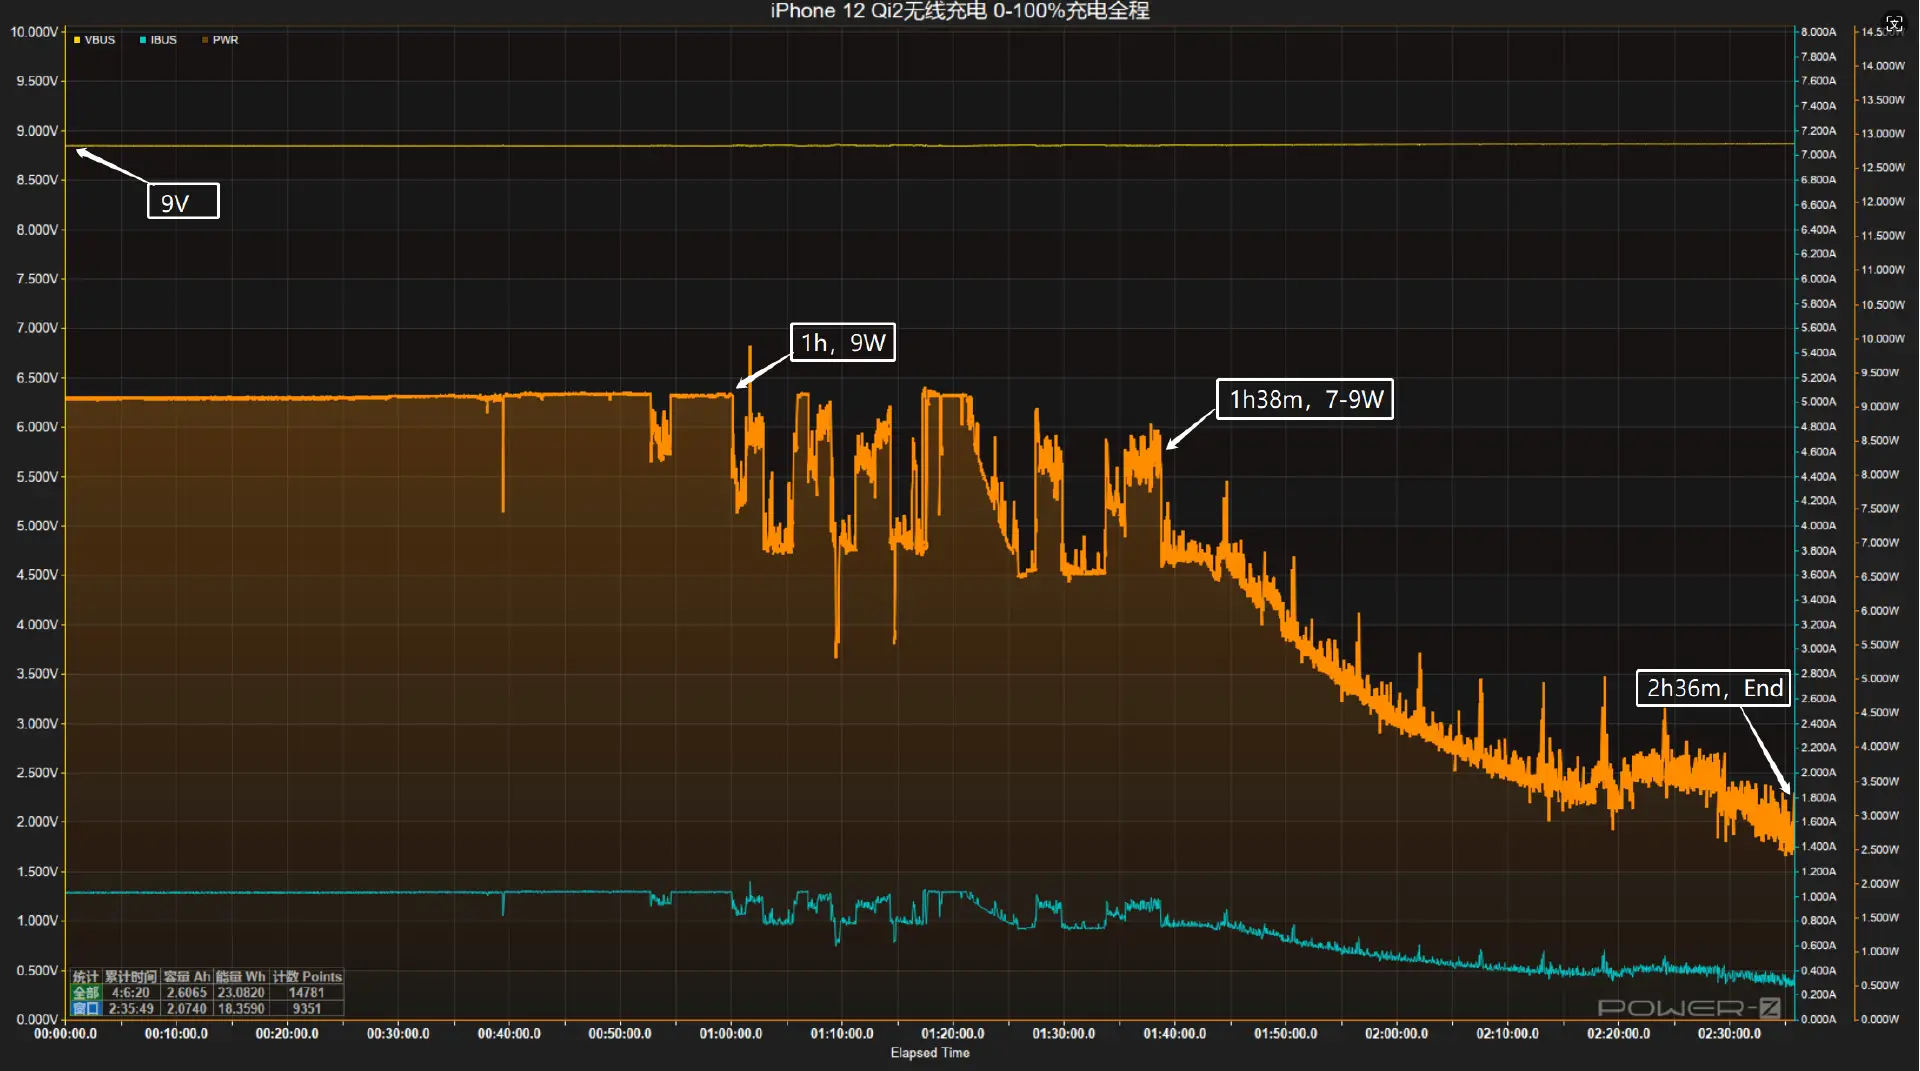Click the 累计时间 column header
1920x1071 pixels.
coord(131,977)
